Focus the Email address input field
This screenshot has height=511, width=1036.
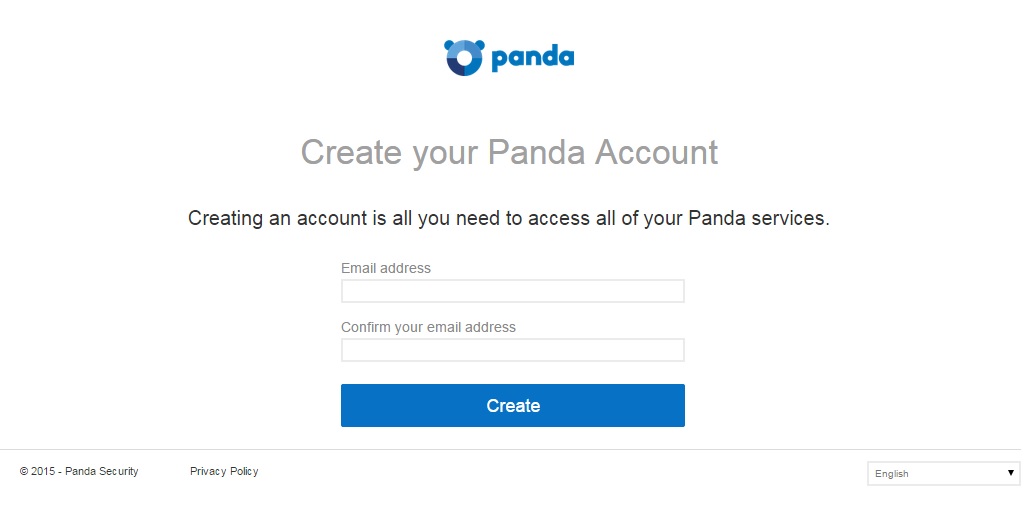click(x=512, y=291)
